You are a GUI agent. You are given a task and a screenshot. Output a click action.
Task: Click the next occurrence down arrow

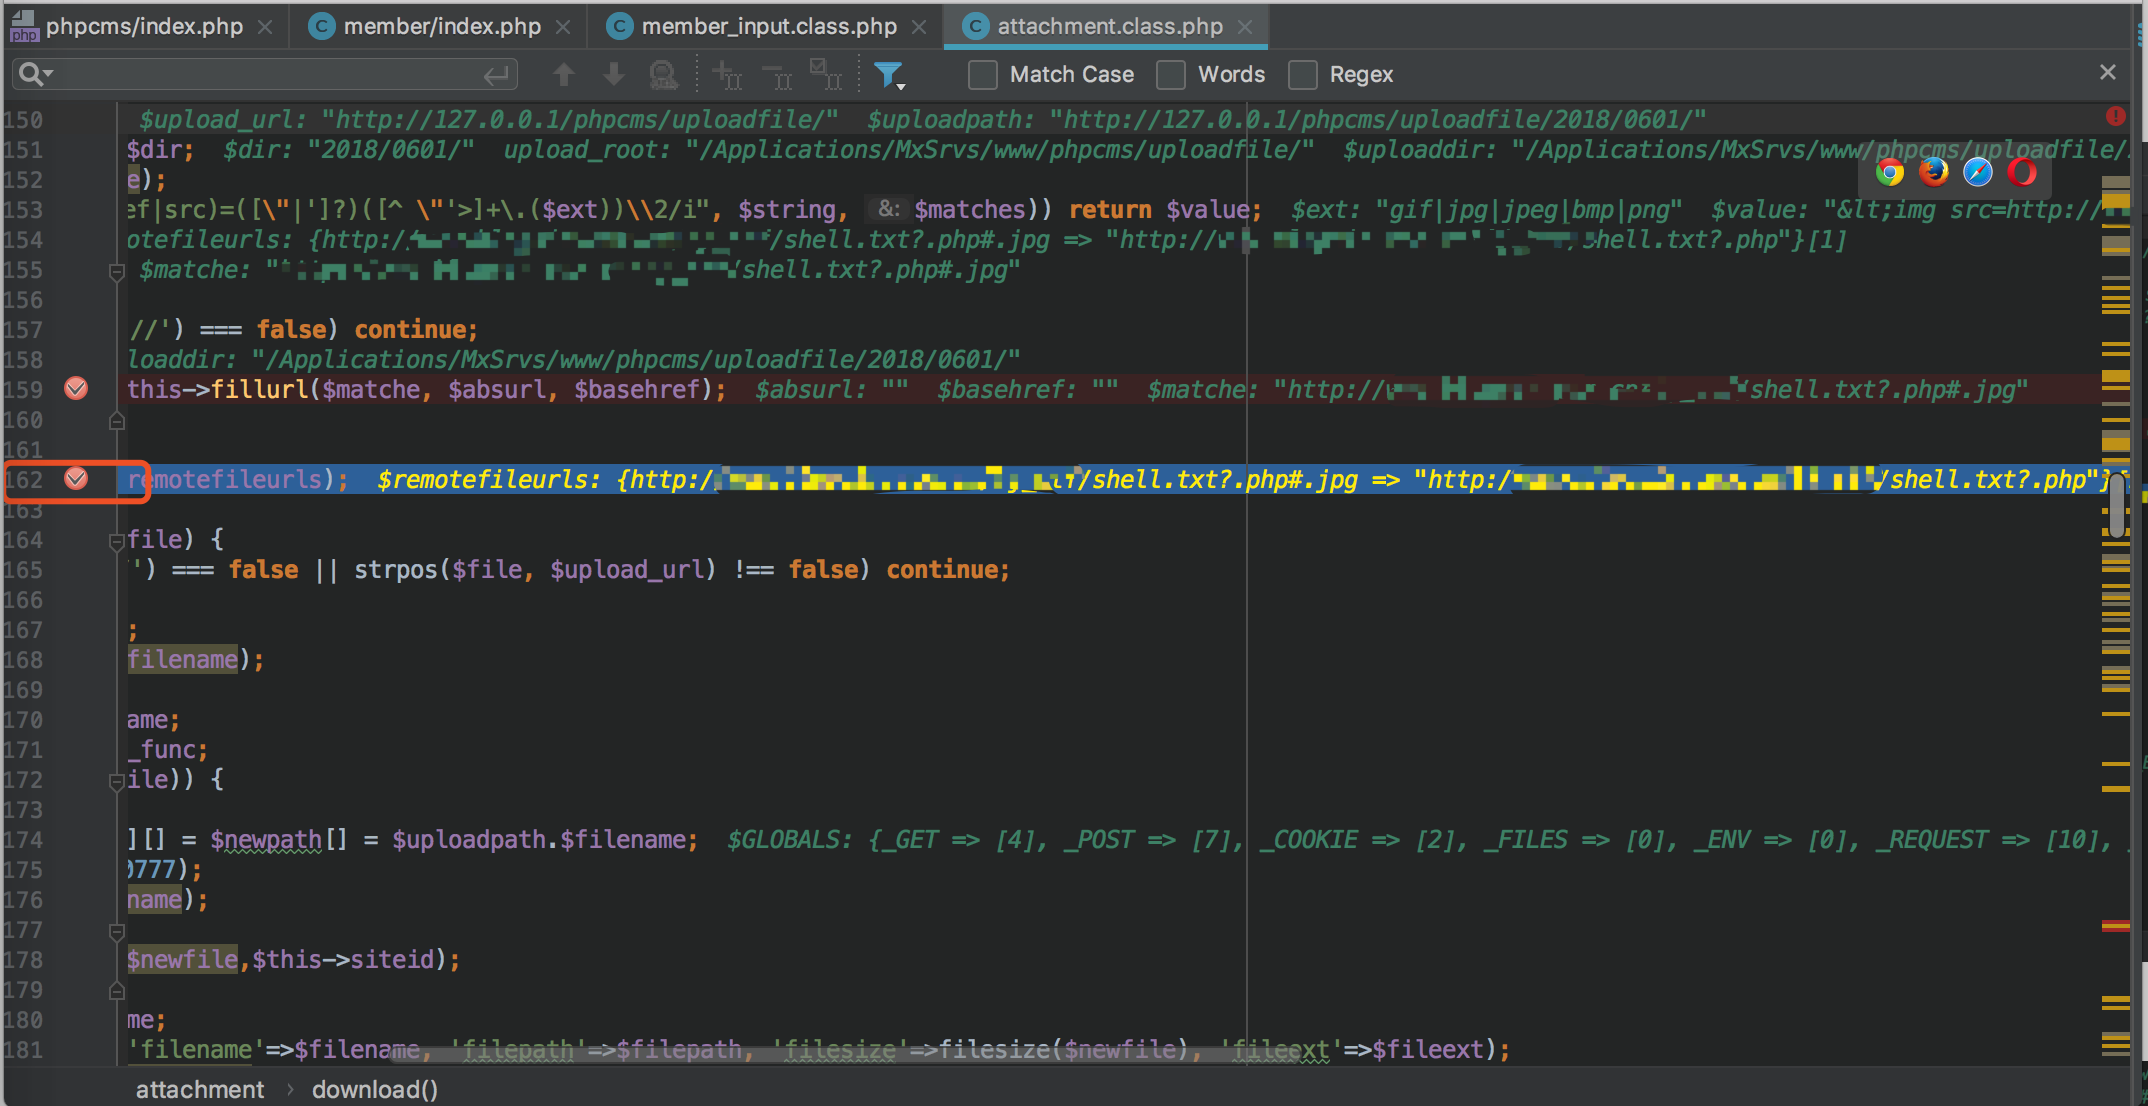tap(614, 74)
